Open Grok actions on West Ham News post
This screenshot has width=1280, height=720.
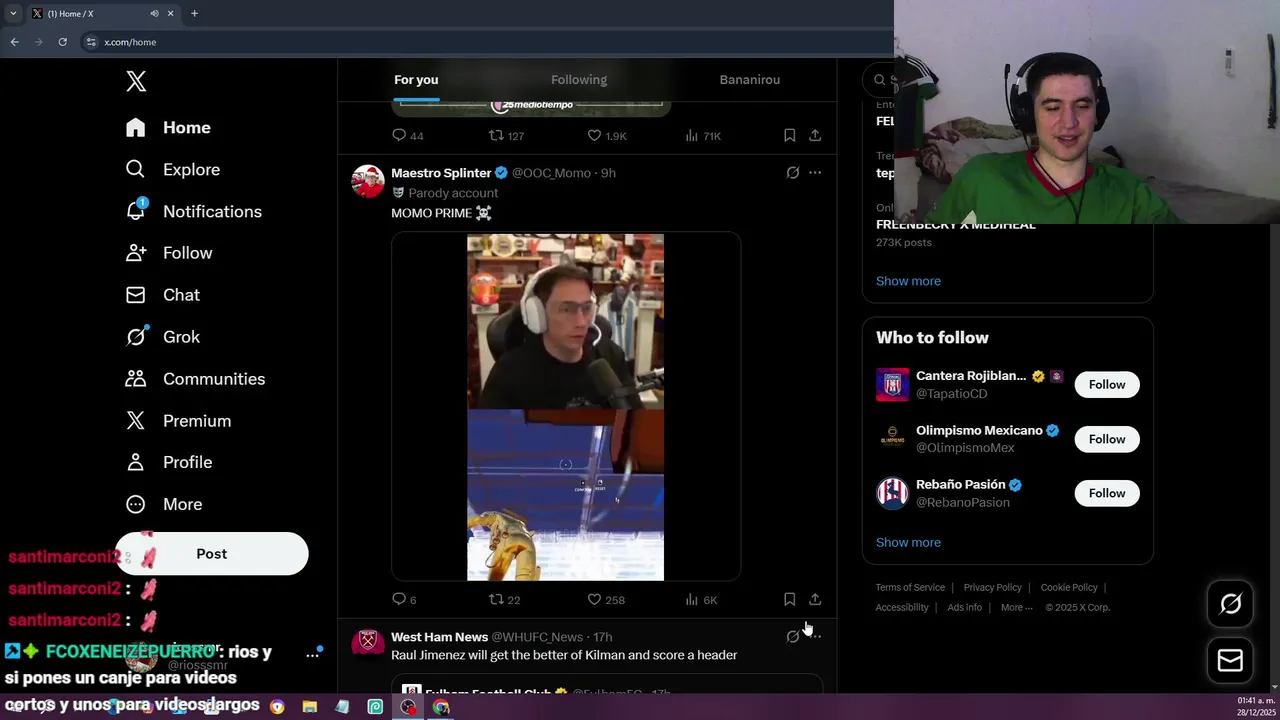(793, 636)
